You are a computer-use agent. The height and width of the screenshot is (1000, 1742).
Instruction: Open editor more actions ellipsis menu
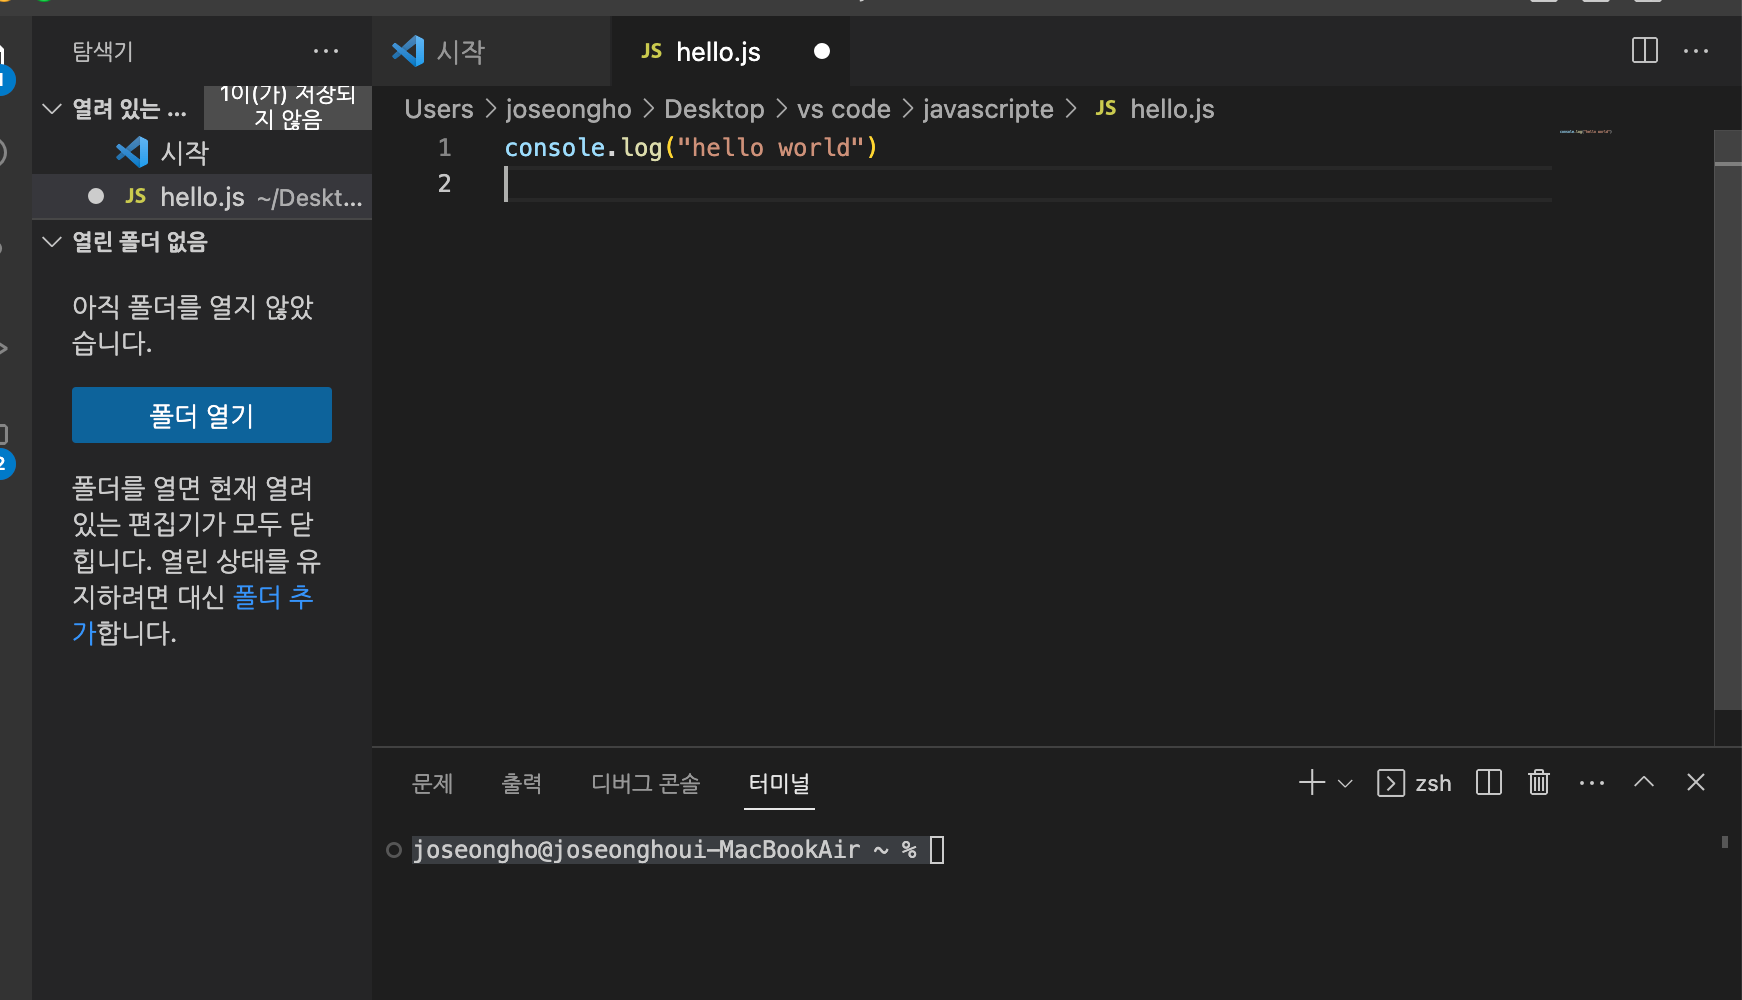coord(1696,51)
